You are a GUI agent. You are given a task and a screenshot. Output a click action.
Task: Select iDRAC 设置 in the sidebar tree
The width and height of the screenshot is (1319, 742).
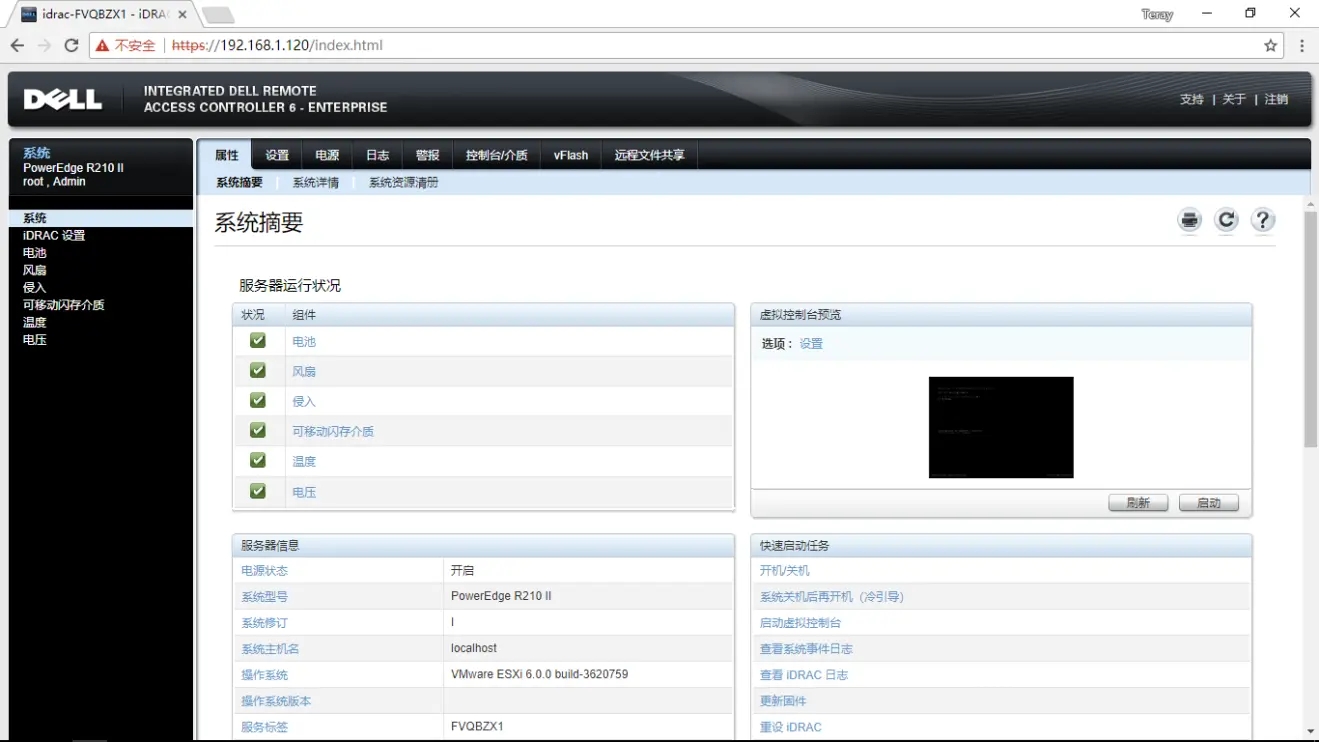point(54,235)
